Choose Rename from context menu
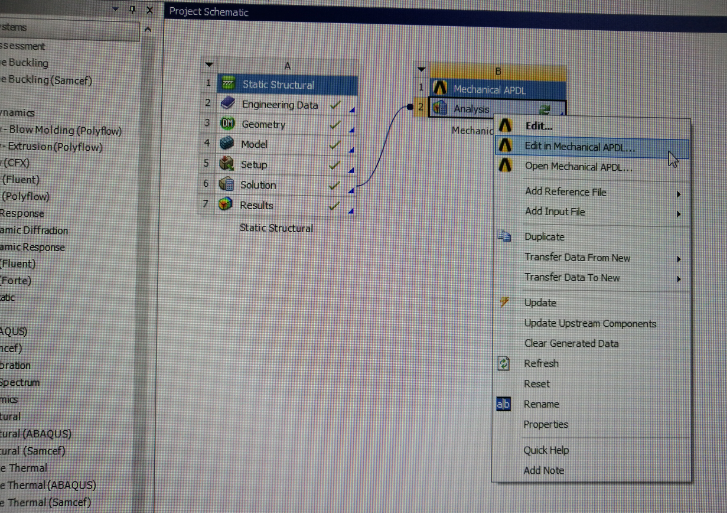This screenshot has height=513, width=727. tap(592, 404)
